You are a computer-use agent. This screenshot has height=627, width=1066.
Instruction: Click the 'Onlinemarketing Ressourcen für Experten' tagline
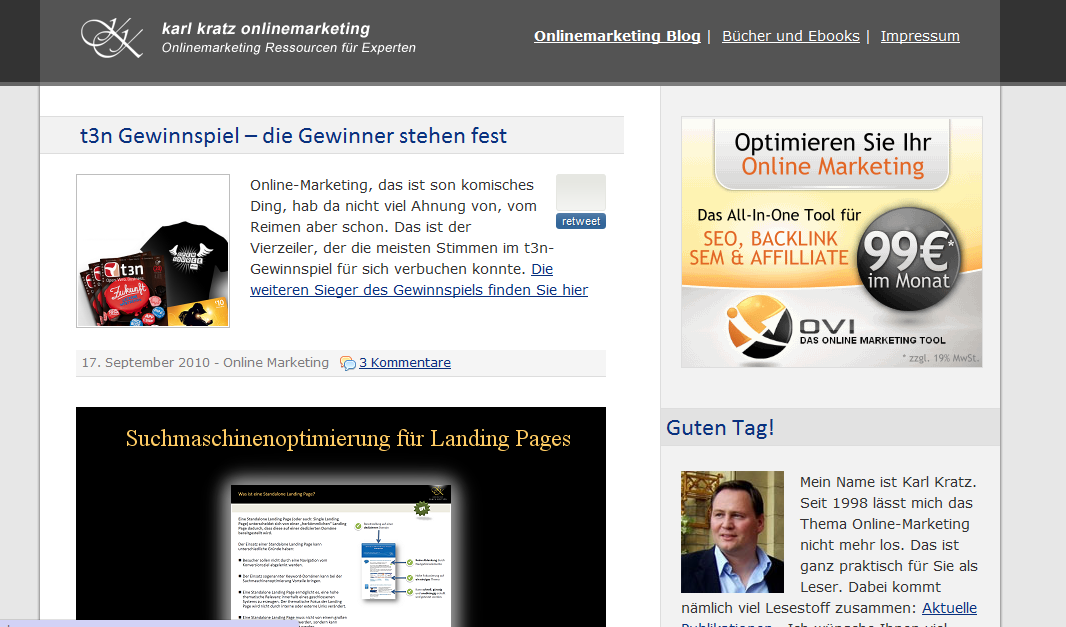[x=288, y=48]
